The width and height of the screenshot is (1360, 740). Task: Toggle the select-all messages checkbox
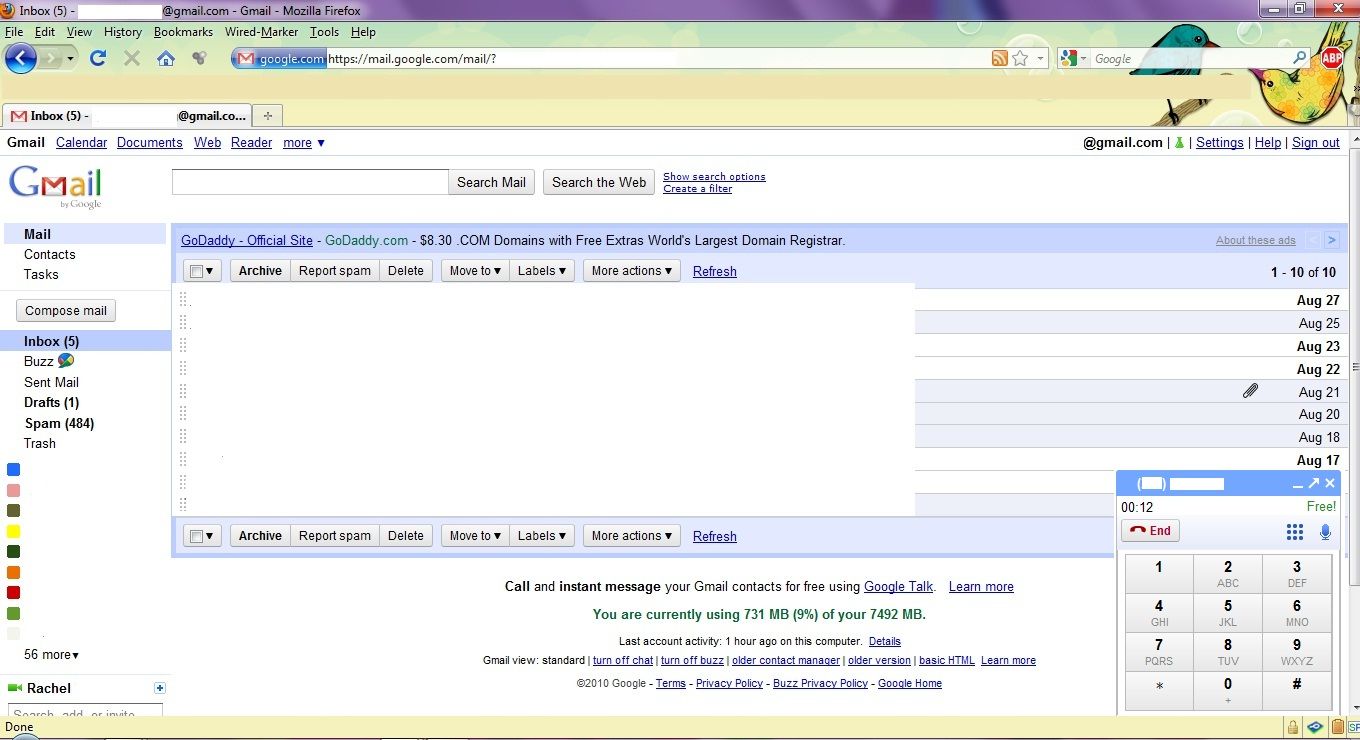pyautogui.click(x=196, y=270)
